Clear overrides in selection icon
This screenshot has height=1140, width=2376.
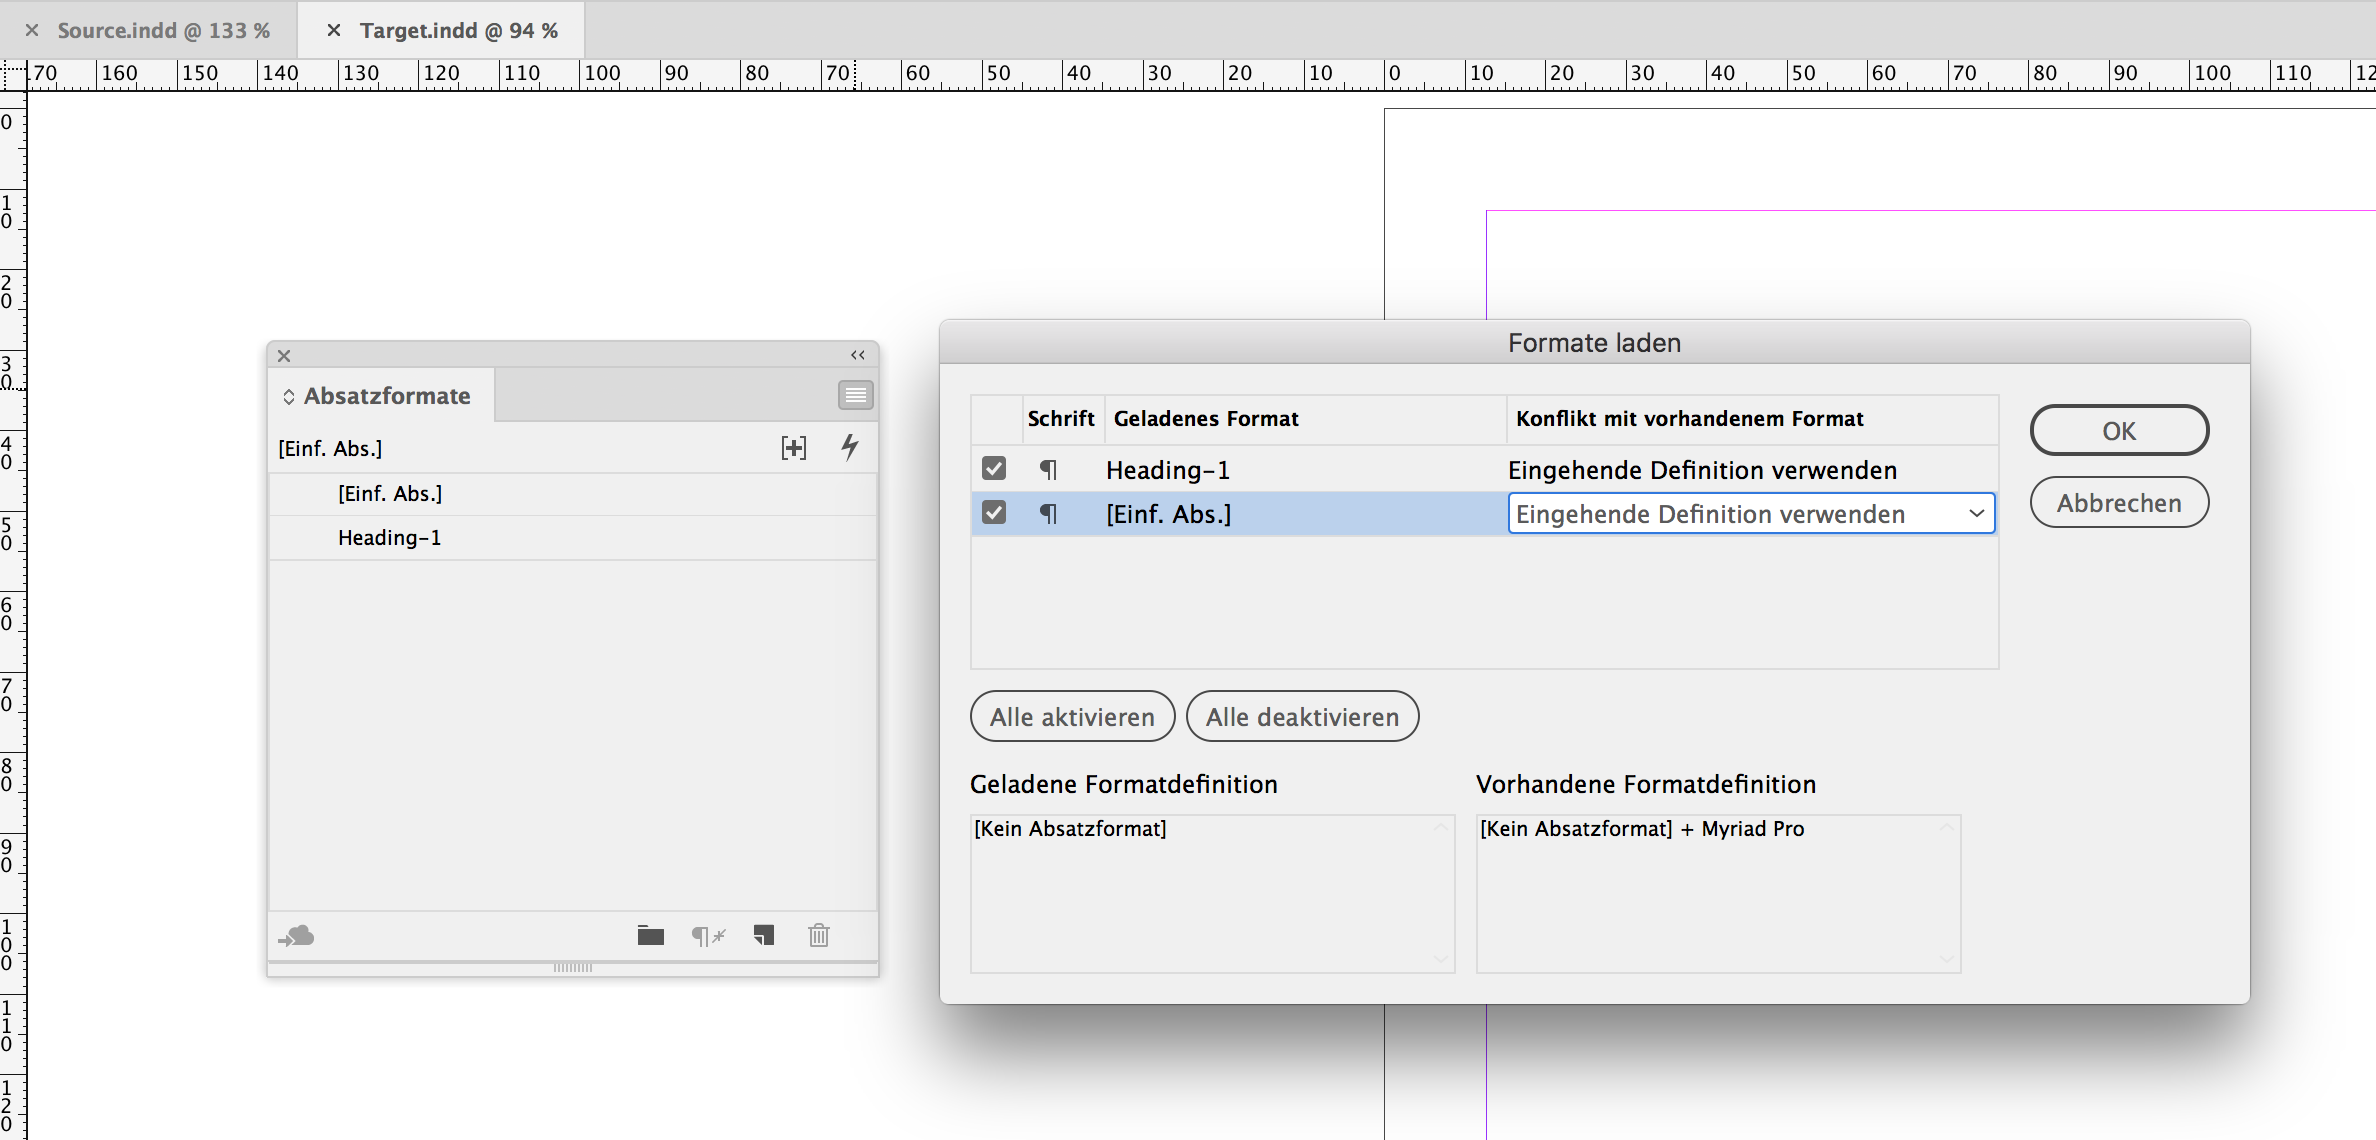click(x=708, y=935)
